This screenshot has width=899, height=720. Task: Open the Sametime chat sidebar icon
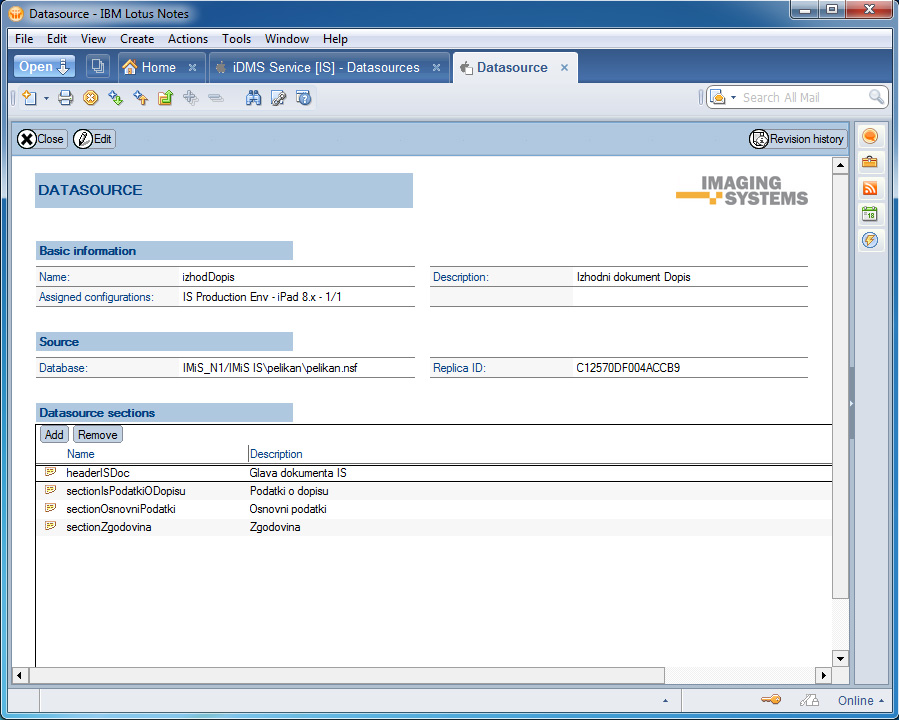[870, 136]
